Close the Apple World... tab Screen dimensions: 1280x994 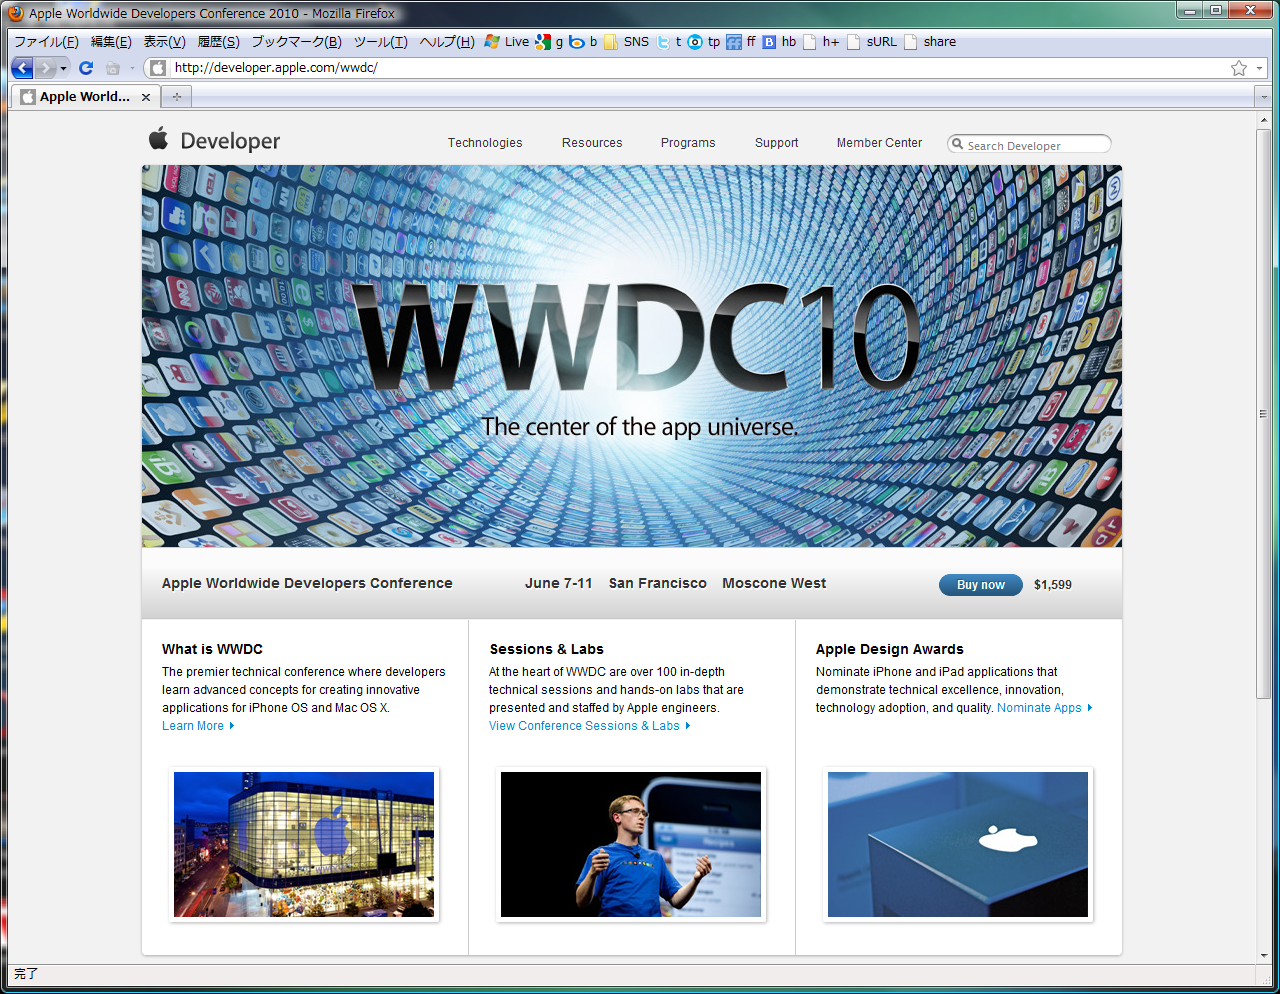146,97
